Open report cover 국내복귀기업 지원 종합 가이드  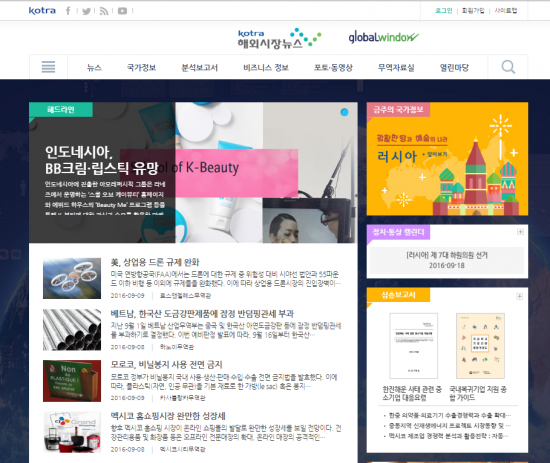(x=480, y=346)
